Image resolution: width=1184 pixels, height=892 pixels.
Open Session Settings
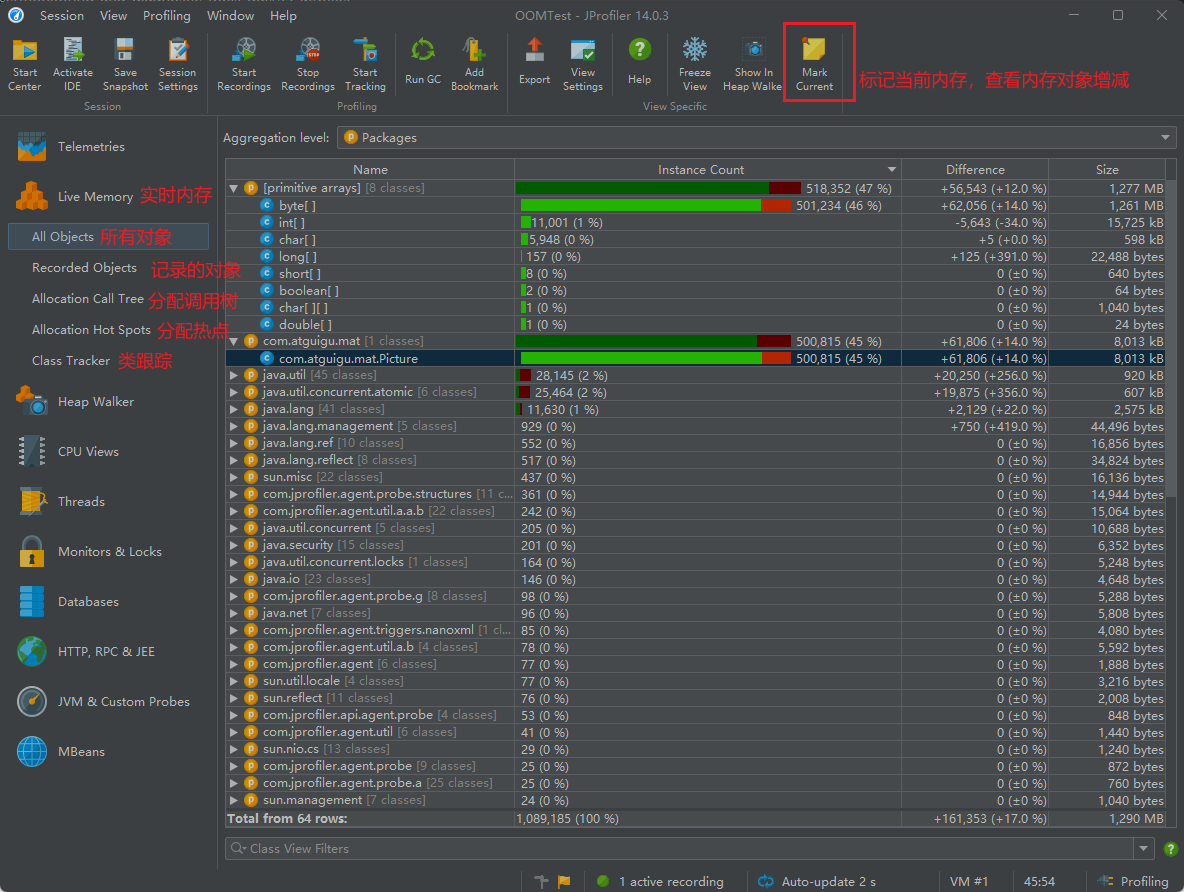pos(177,65)
